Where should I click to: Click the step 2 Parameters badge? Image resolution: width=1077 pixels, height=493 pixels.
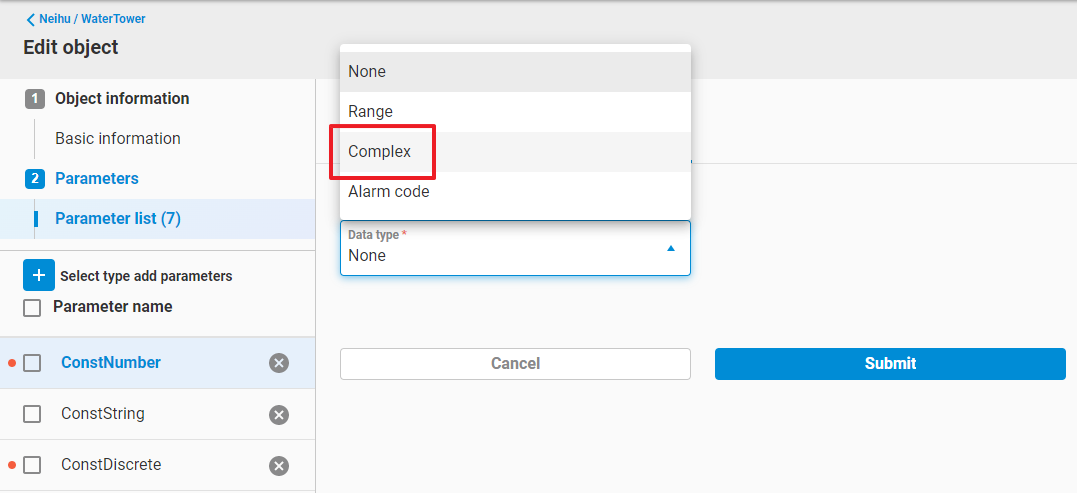(35, 179)
